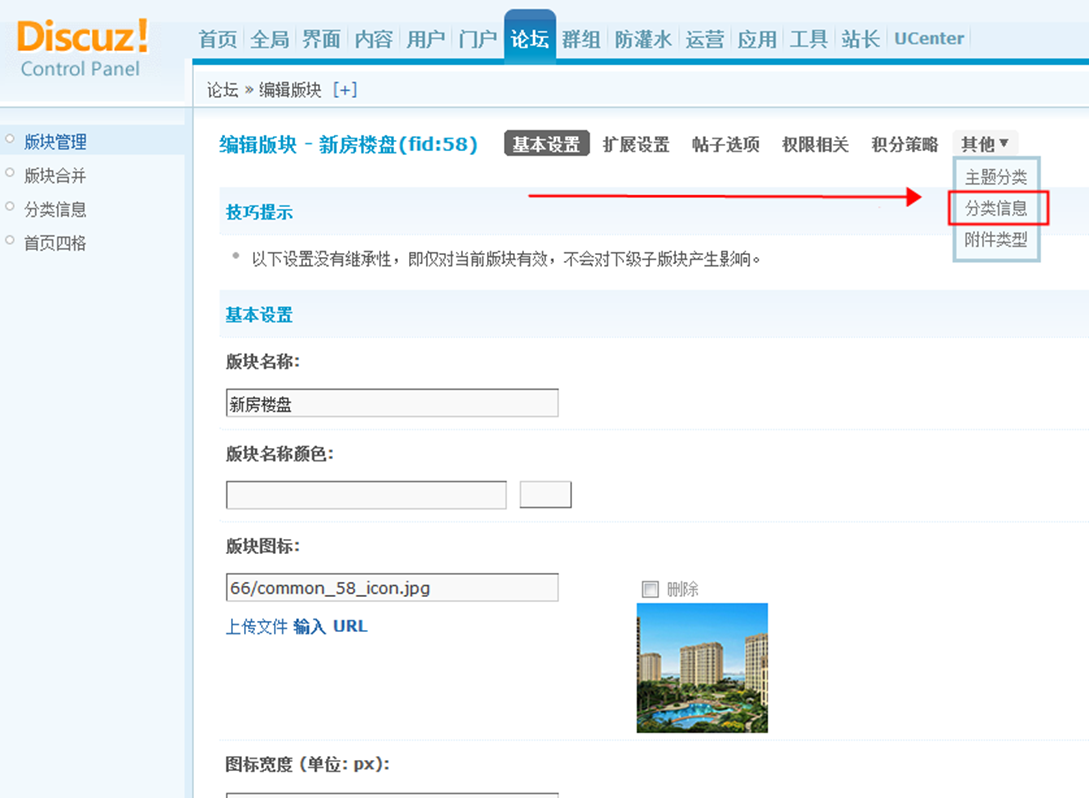Choose 主题分类 from the 其他 dropdown

pos(996,177)
